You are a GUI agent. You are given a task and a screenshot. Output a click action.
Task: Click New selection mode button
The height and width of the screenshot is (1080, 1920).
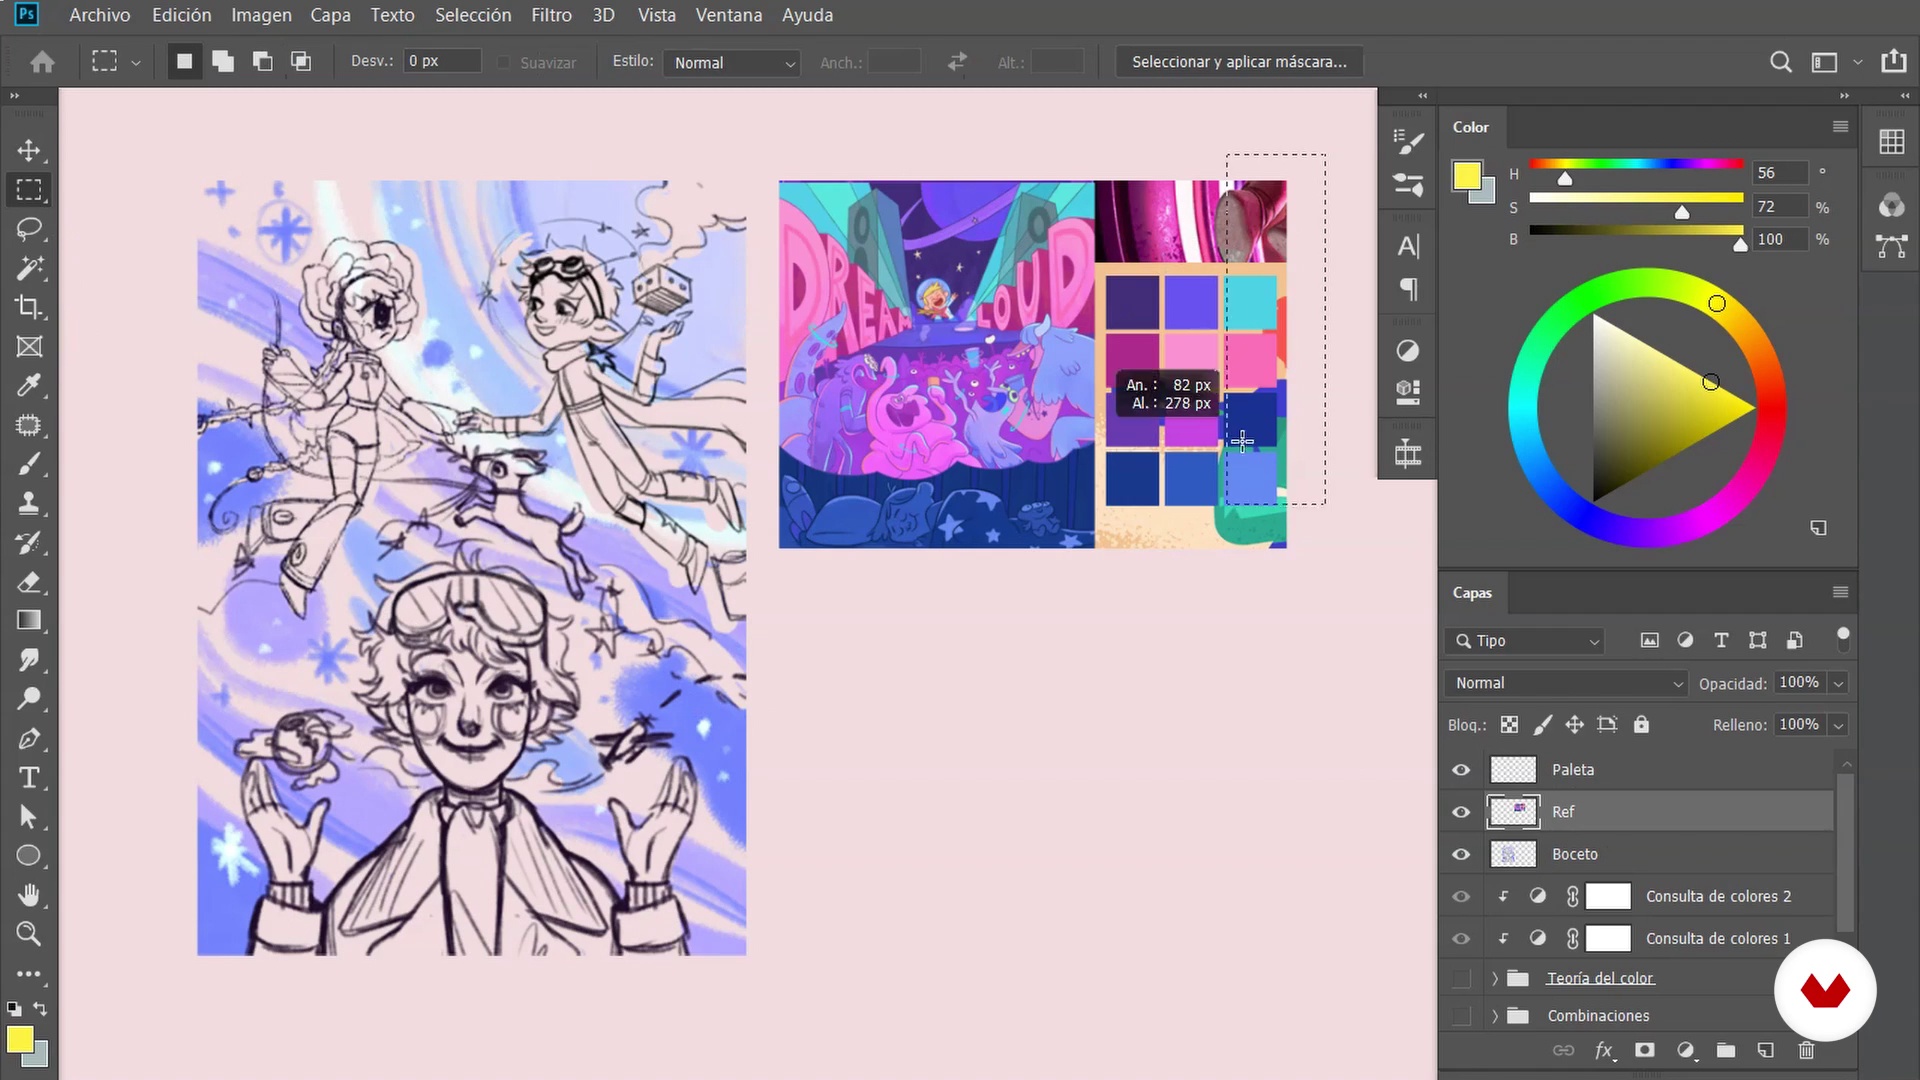coord(184,61)
